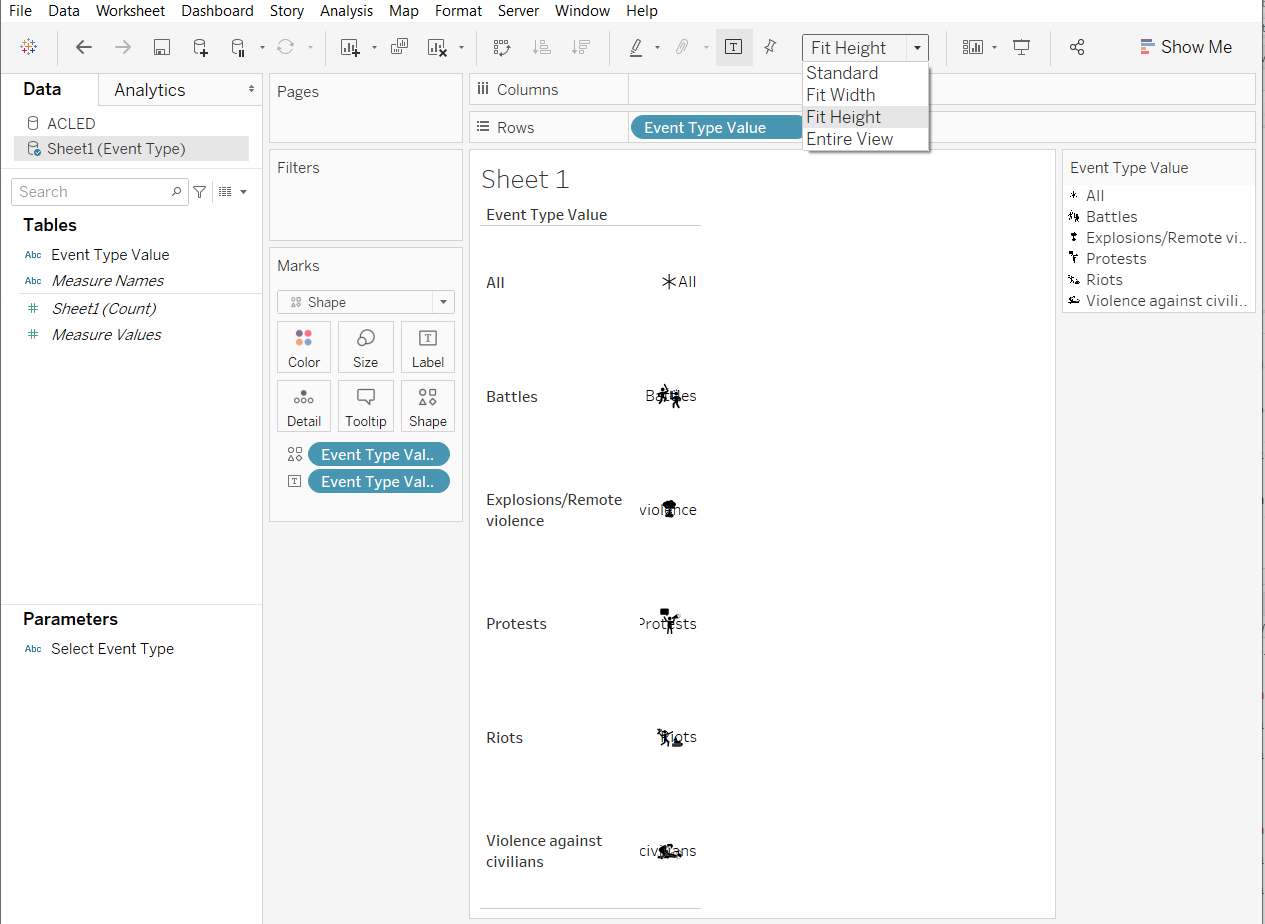This screenshot has height=924, width=1265.
Task: Click the Share workbook icon
Action: coord(1077,47)
